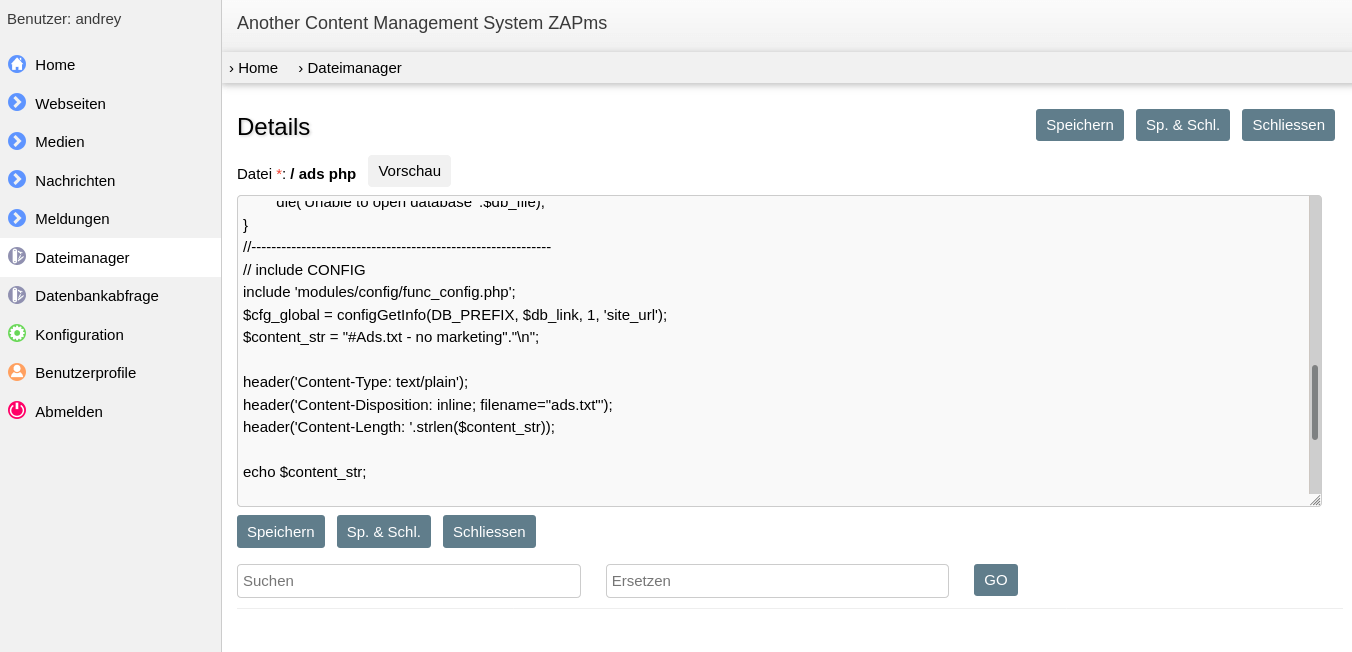Click the "Benutzer: andrey" label
Viewport: 1352px width, 652px height.
click(x=64, y=18)
